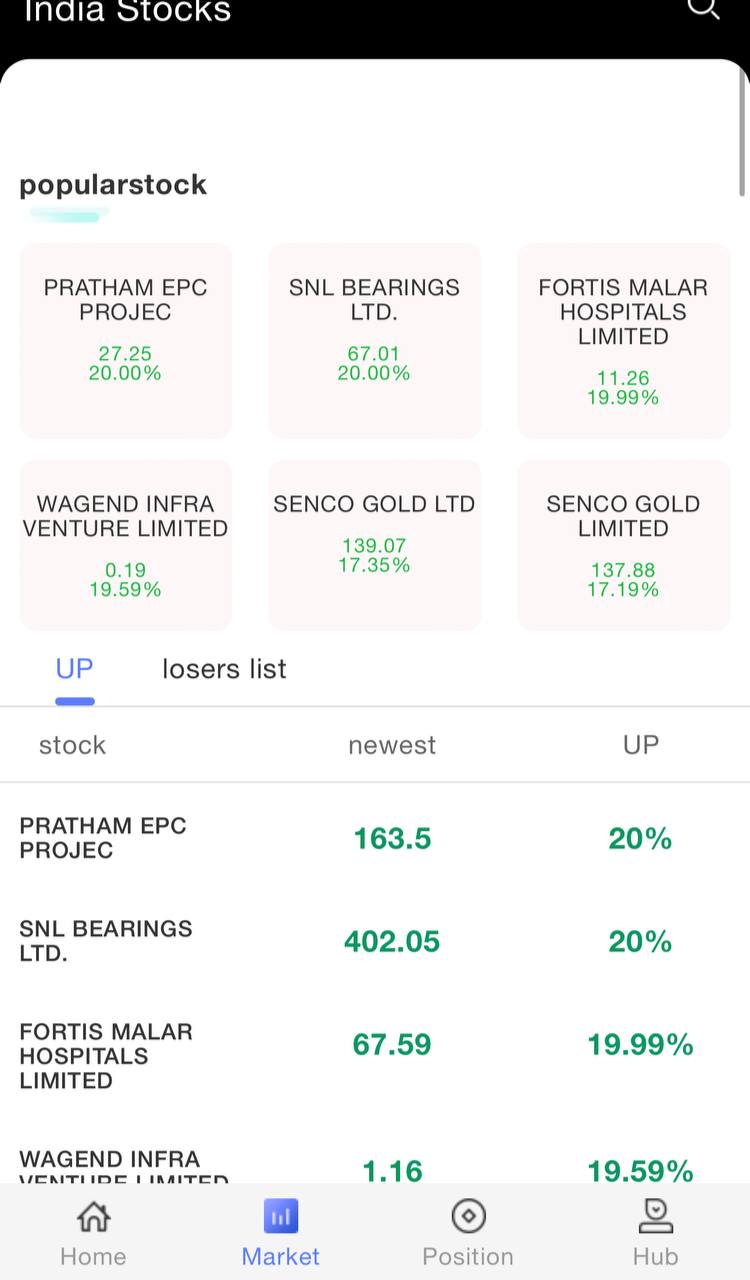This screenshot has height=1280, width=750.
Task: Open FORTIS MALAR HOSPITALS popular card
Action: 623,340
